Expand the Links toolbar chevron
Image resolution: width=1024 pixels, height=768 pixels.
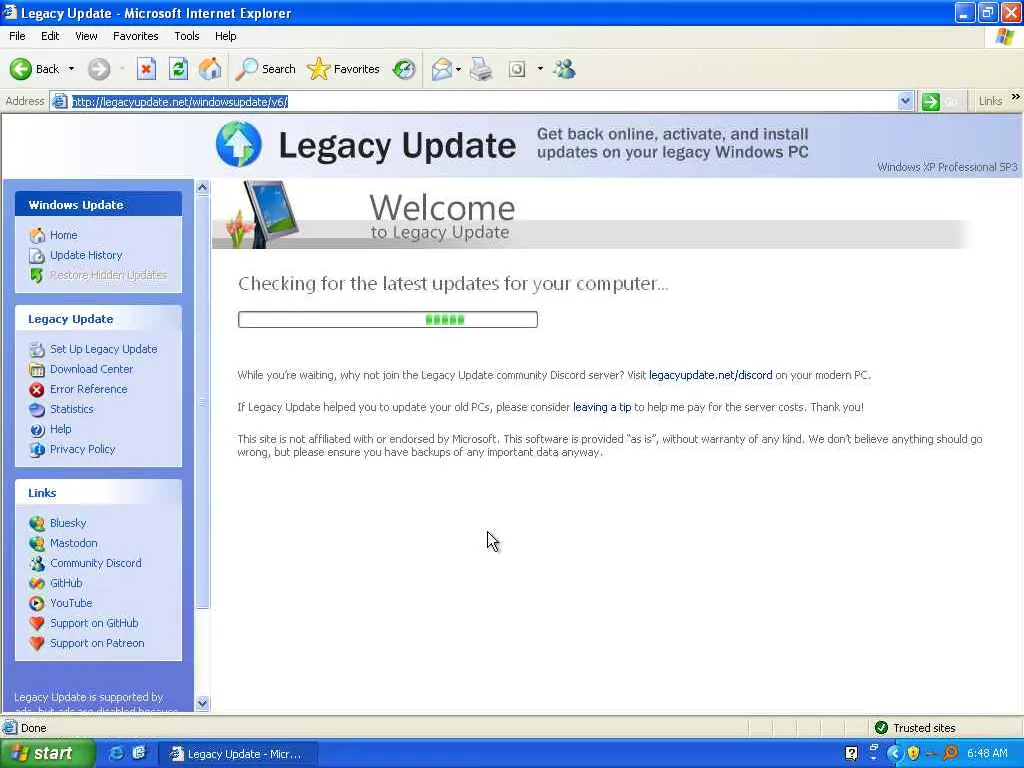pyautogui.click(x=1016, y=97)
